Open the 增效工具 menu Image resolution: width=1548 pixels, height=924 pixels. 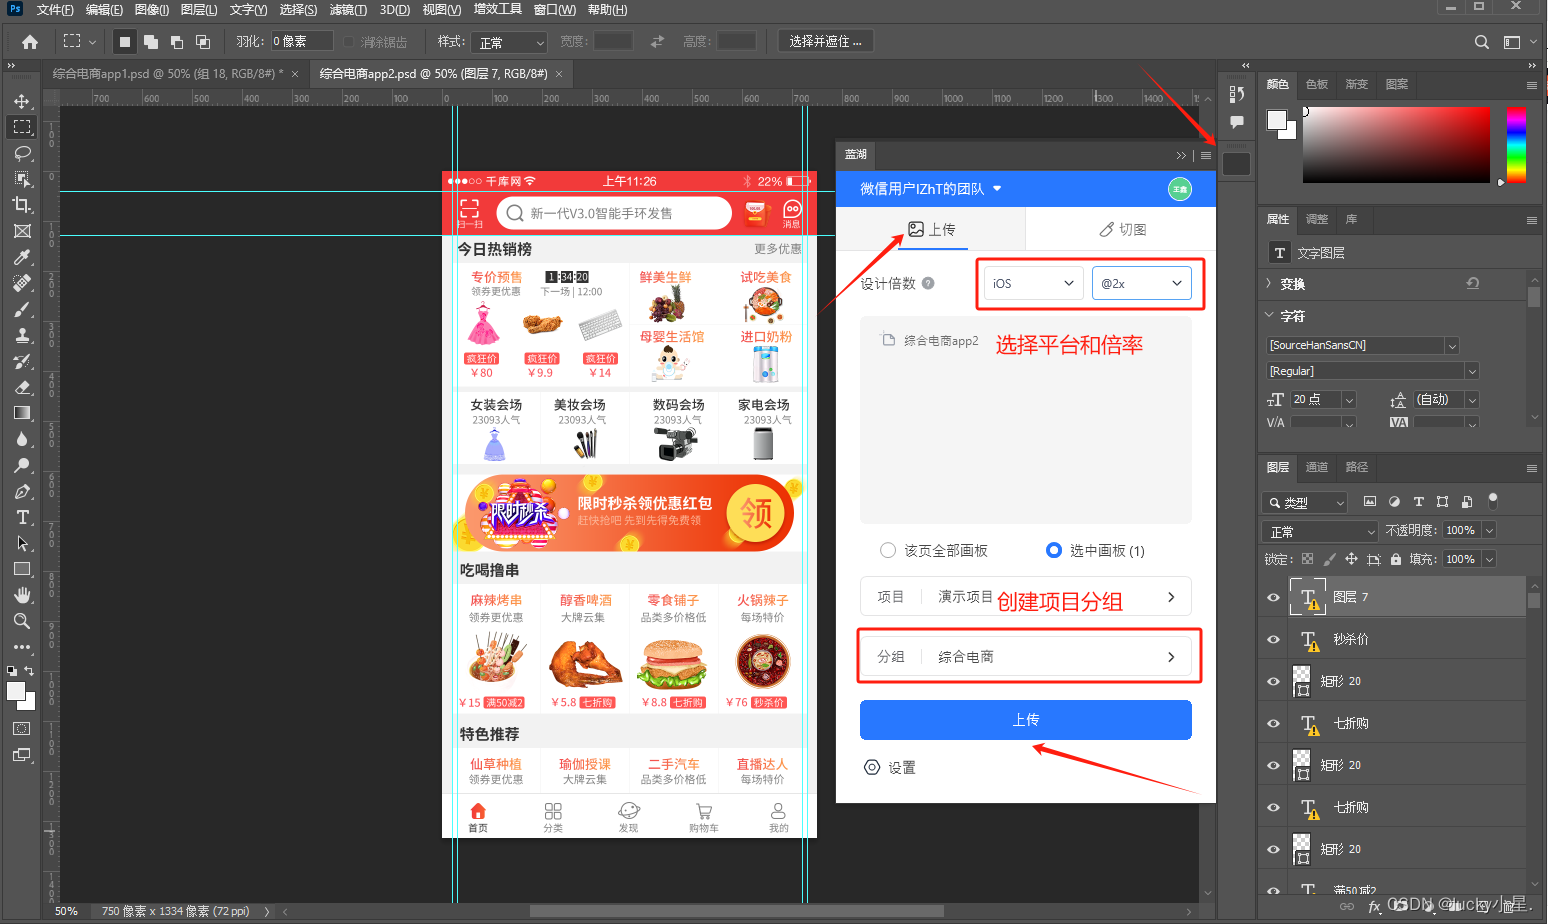[x=498, y=10]
